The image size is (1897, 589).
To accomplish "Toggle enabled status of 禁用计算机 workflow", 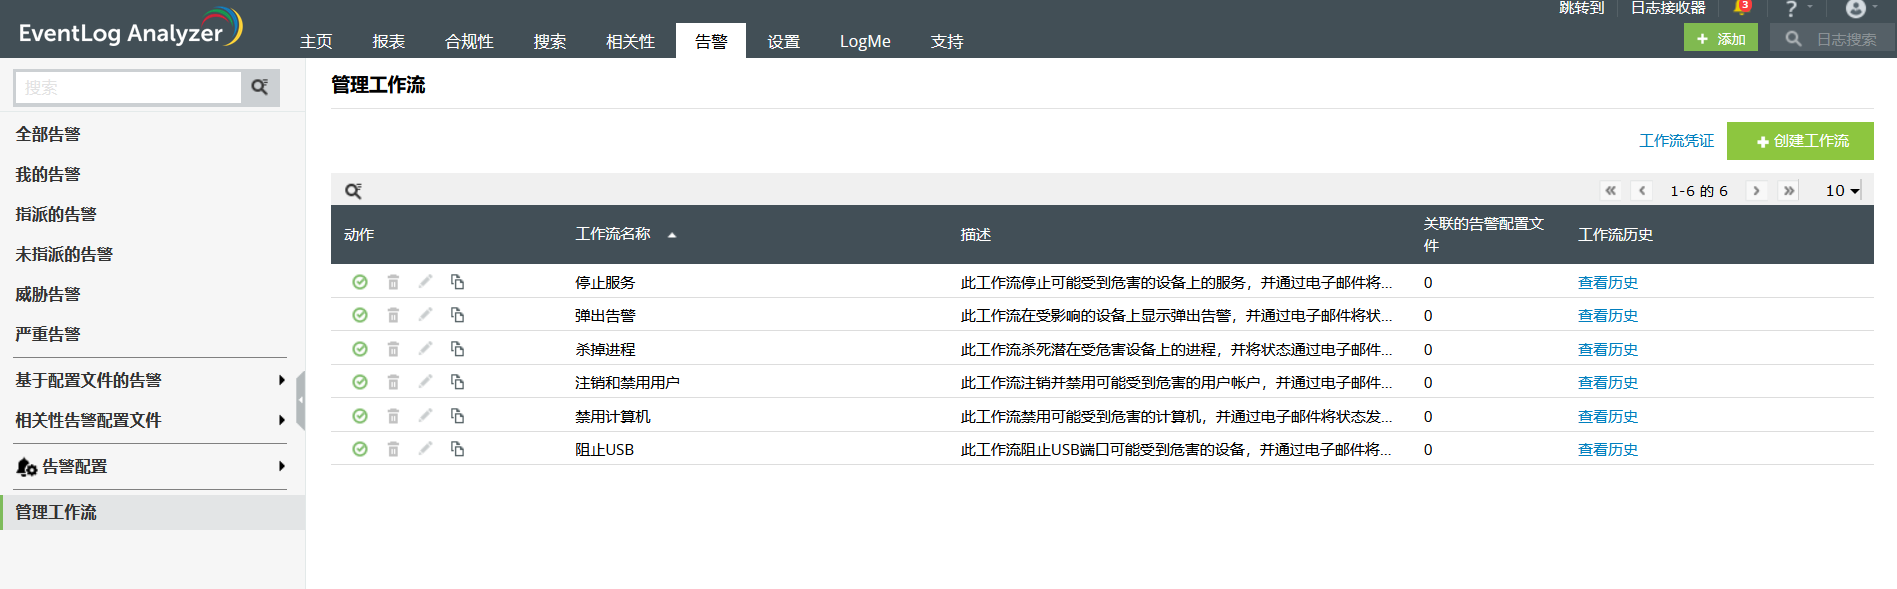I will [360, 416].
